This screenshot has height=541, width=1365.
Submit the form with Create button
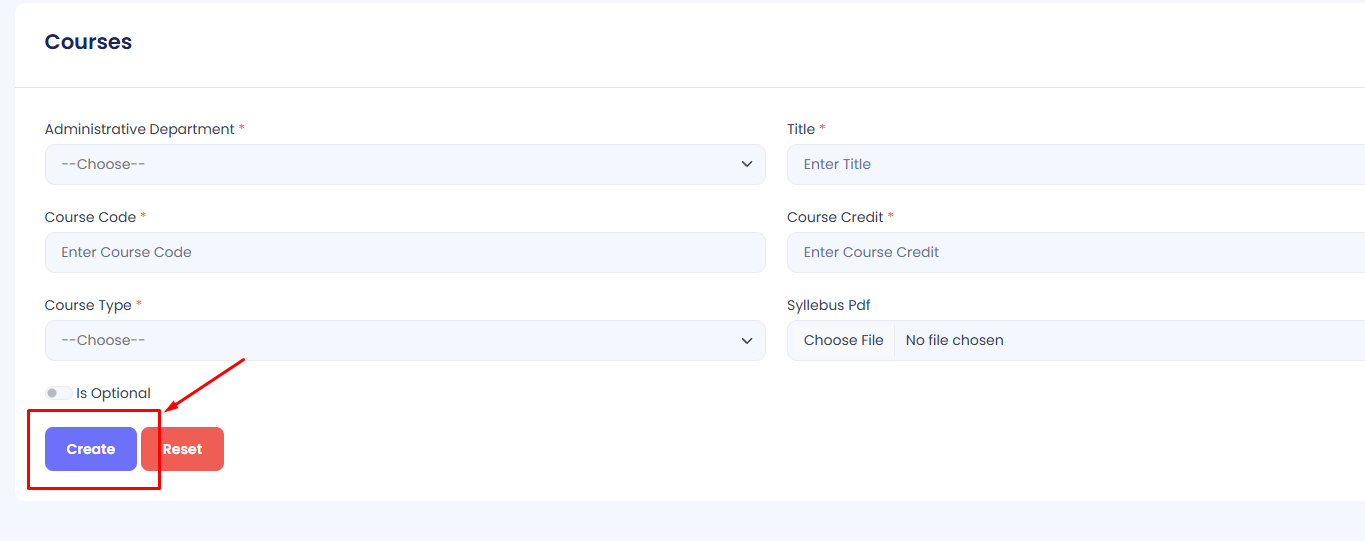tap(91, 449)
